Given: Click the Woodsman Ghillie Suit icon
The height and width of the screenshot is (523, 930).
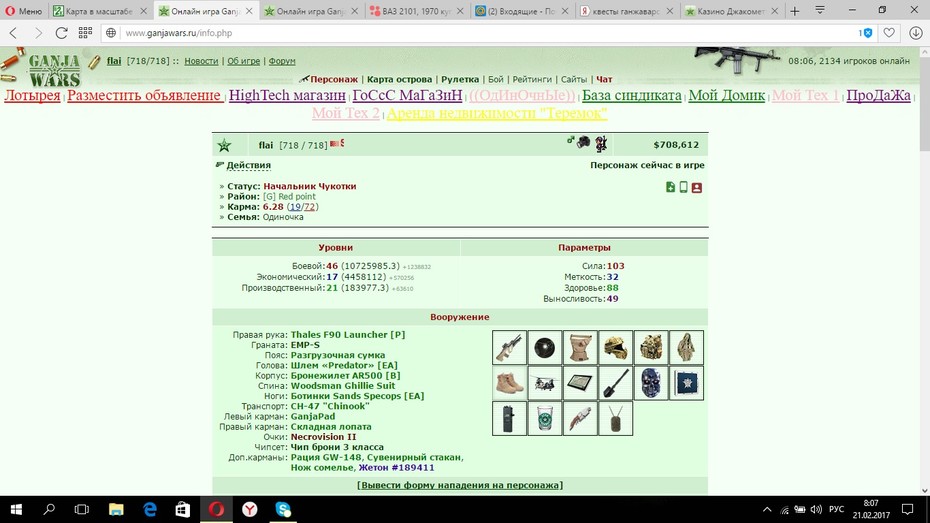Looking at the screenshot, I should 686,347.
